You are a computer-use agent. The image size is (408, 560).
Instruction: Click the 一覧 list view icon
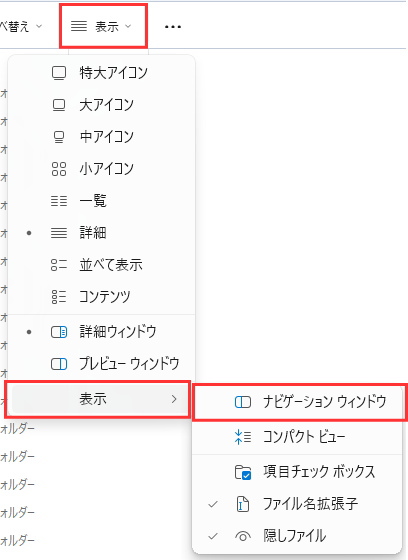(59, 201)
